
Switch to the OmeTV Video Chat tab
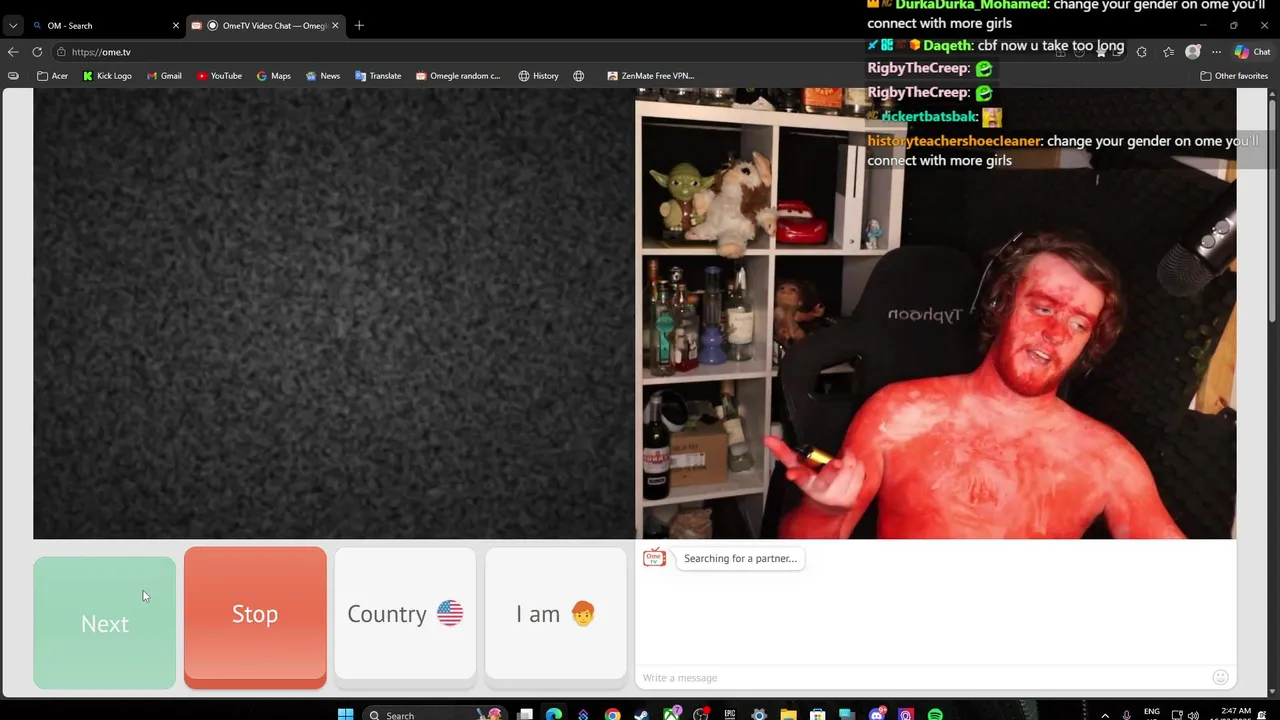click(x=265, y=25)
